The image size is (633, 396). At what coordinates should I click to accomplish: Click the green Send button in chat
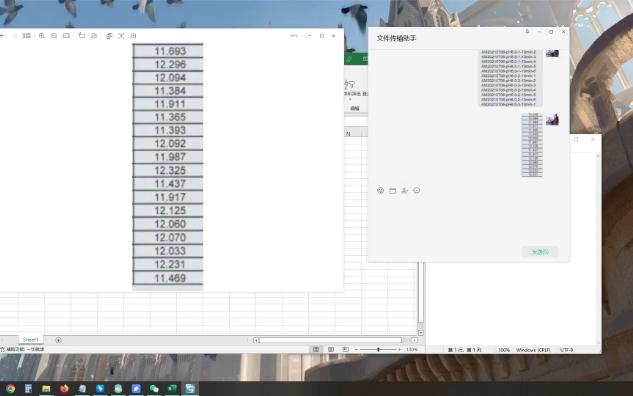point(540,252)
